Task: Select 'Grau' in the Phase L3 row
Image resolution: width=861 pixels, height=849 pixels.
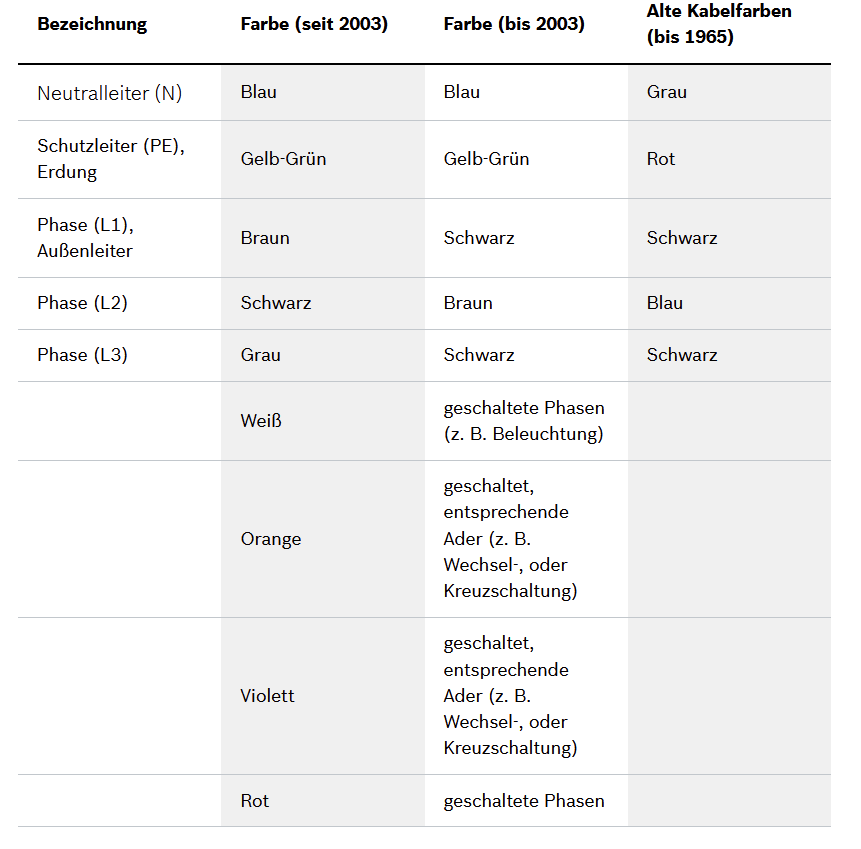Action: tap(261, 355)
